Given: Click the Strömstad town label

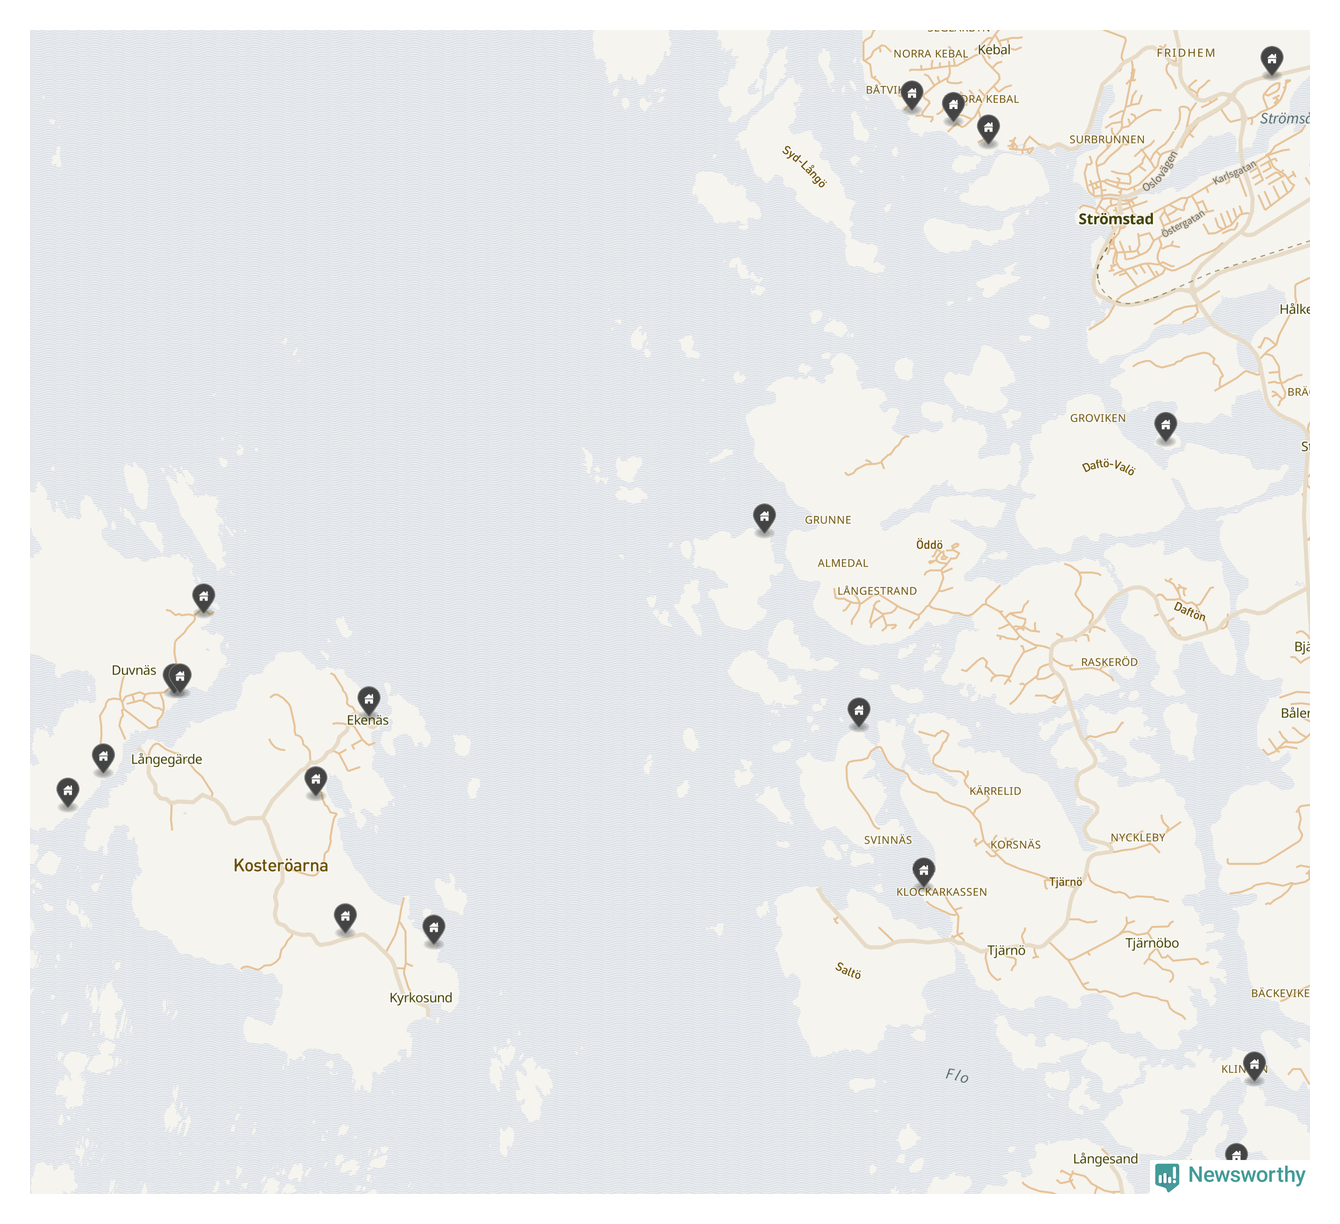Looking at the screenshot, I should pyautogui.click(x=1115, y=219).
